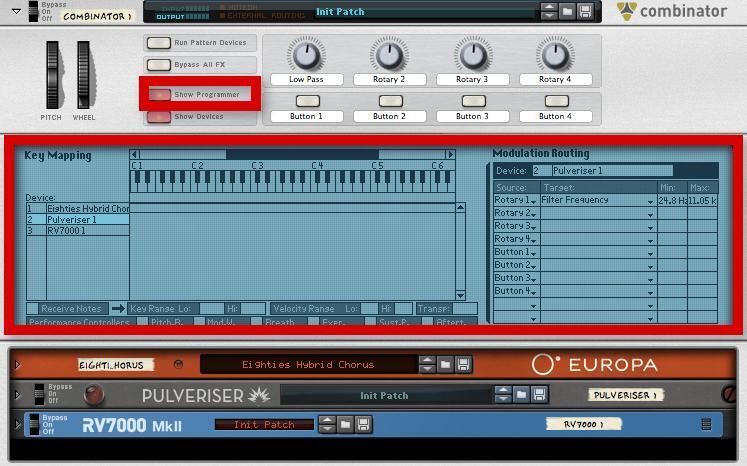The image size is (747, 466).
Task: Save RV7000 patch with disk icon
Action: click(x=363, y=425)
